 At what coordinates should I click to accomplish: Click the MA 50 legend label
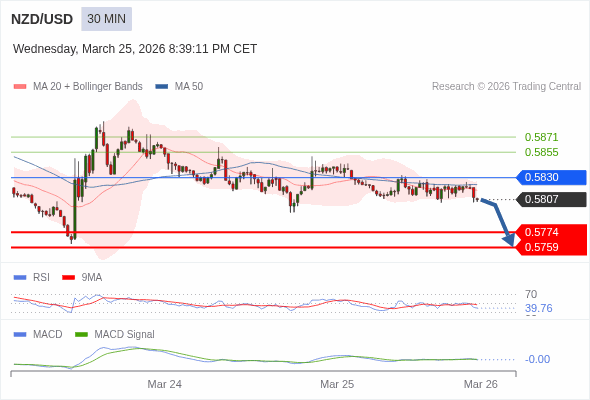point(189,87)
